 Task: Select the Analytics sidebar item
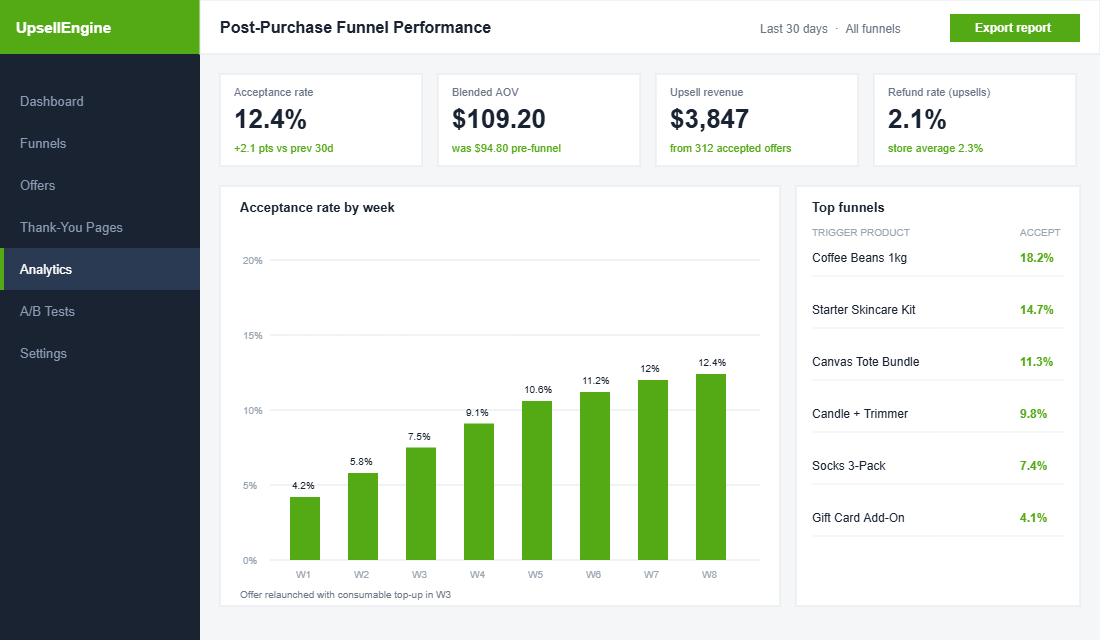100,269
